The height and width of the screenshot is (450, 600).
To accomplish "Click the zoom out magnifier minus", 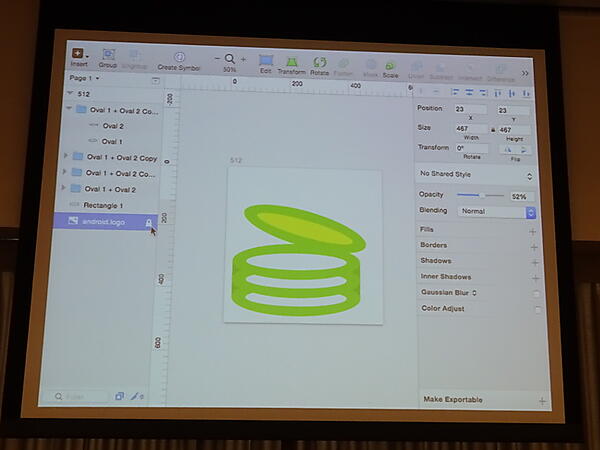I will [217, 59].
